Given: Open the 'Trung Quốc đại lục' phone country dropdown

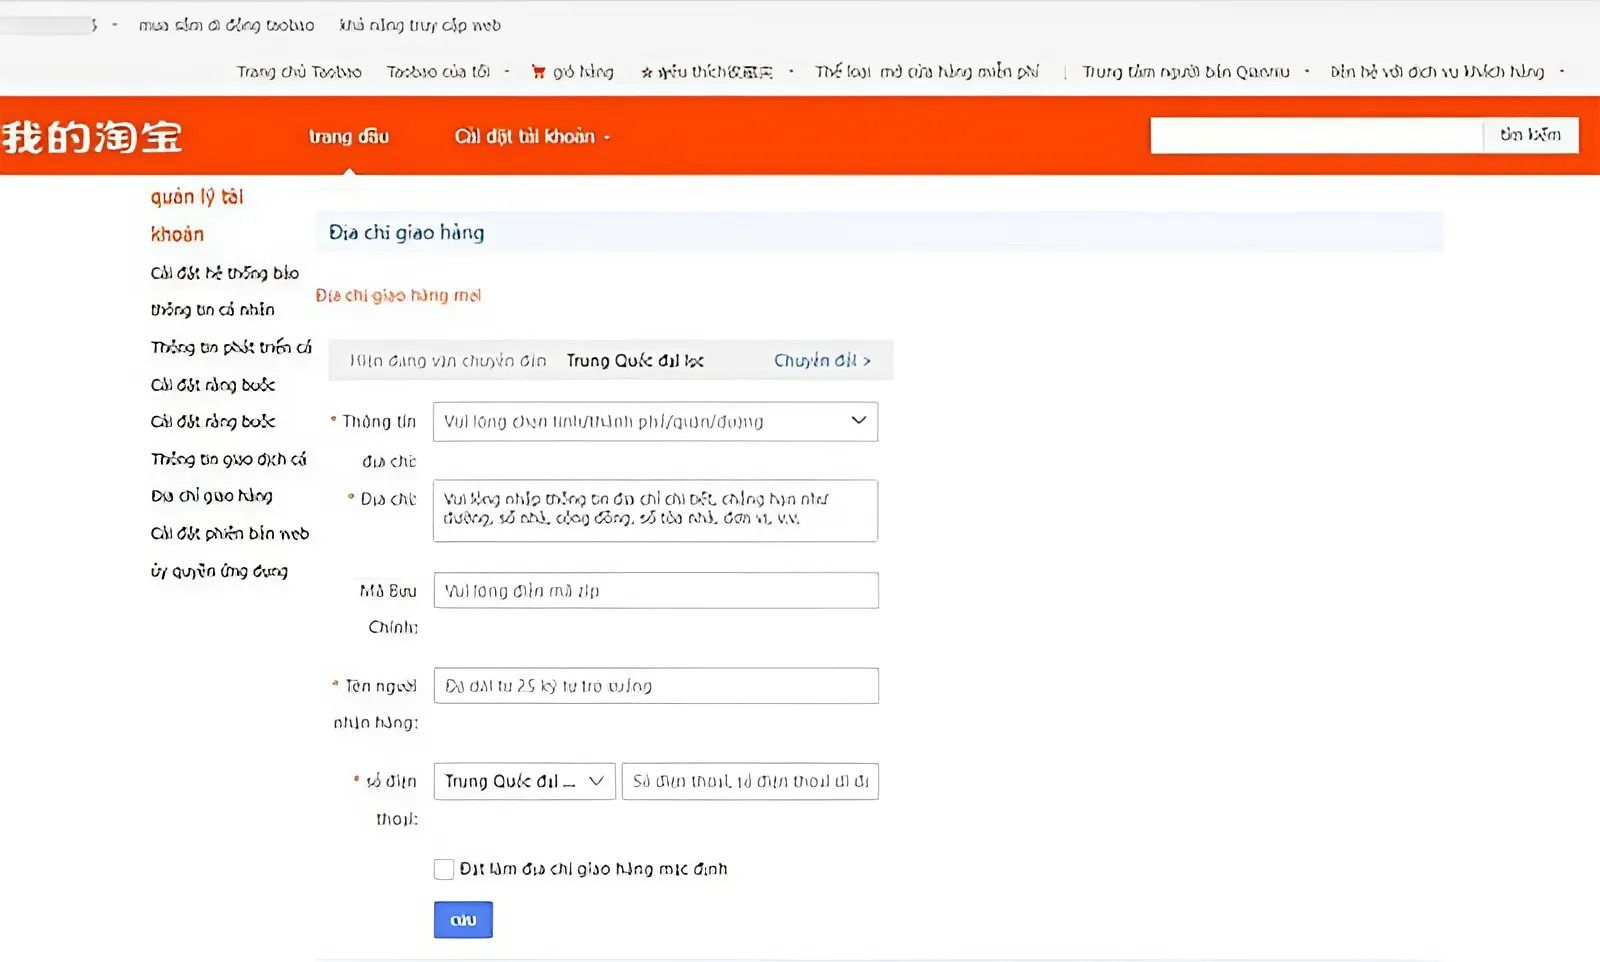Looking at the screenshot, I should coord(524,781).
